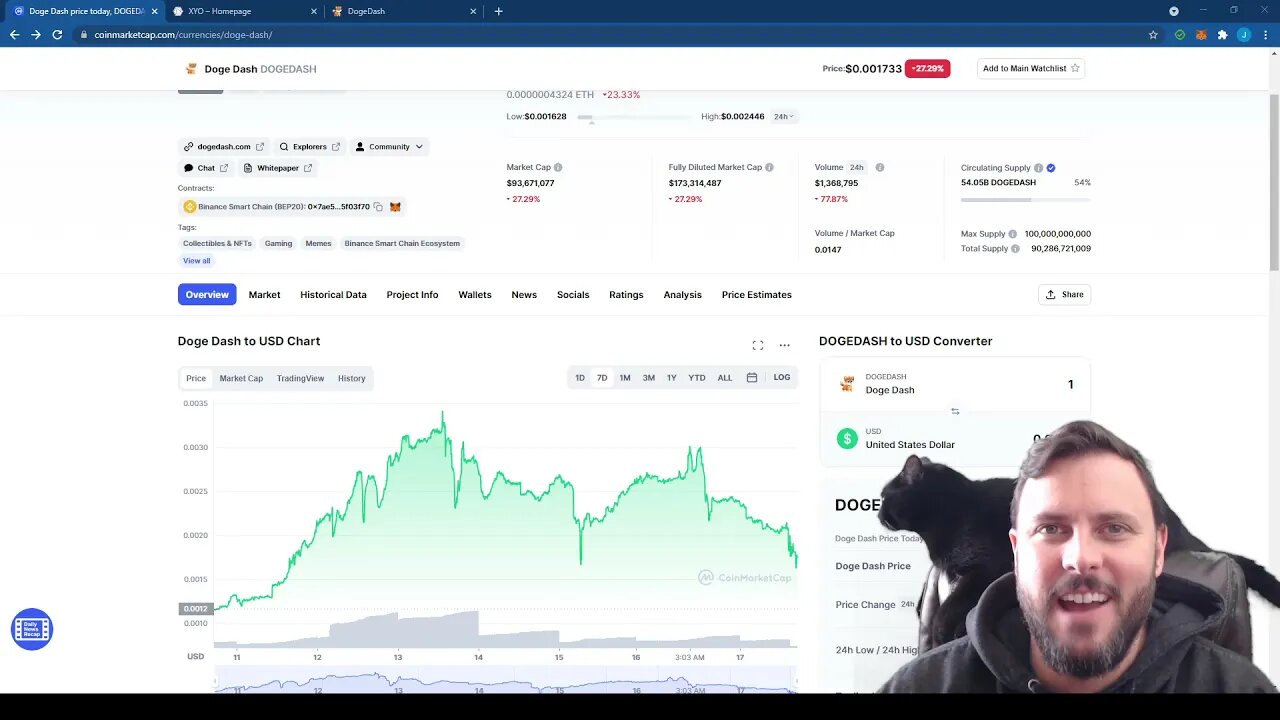
Task: Select the 7D chart range
Action: coord(602,378)
